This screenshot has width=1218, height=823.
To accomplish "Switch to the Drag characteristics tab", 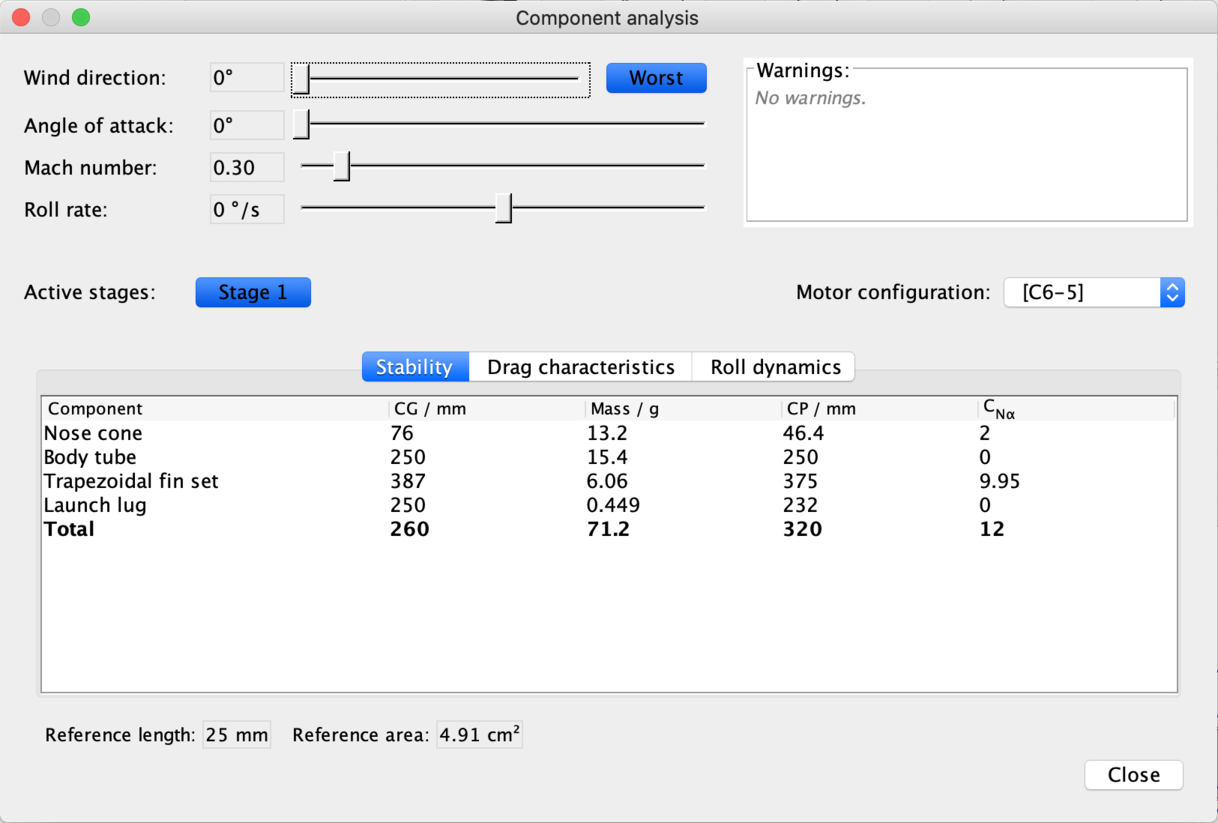I will point(580,367).
